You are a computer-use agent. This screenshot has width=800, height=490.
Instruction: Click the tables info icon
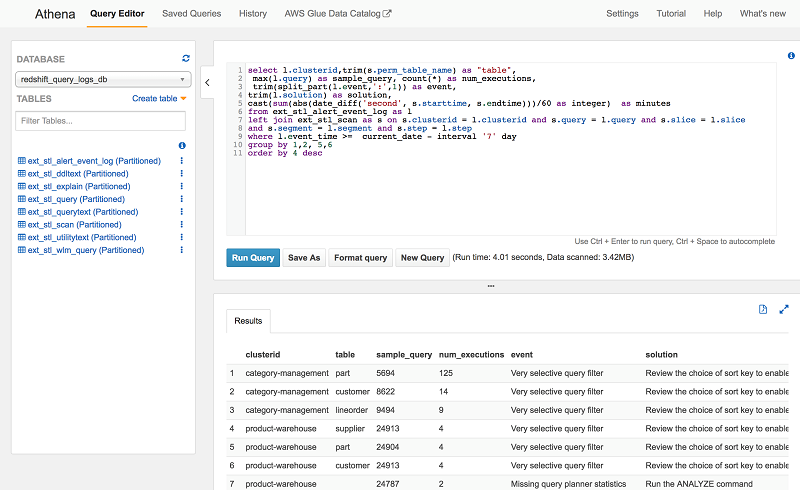181,145
